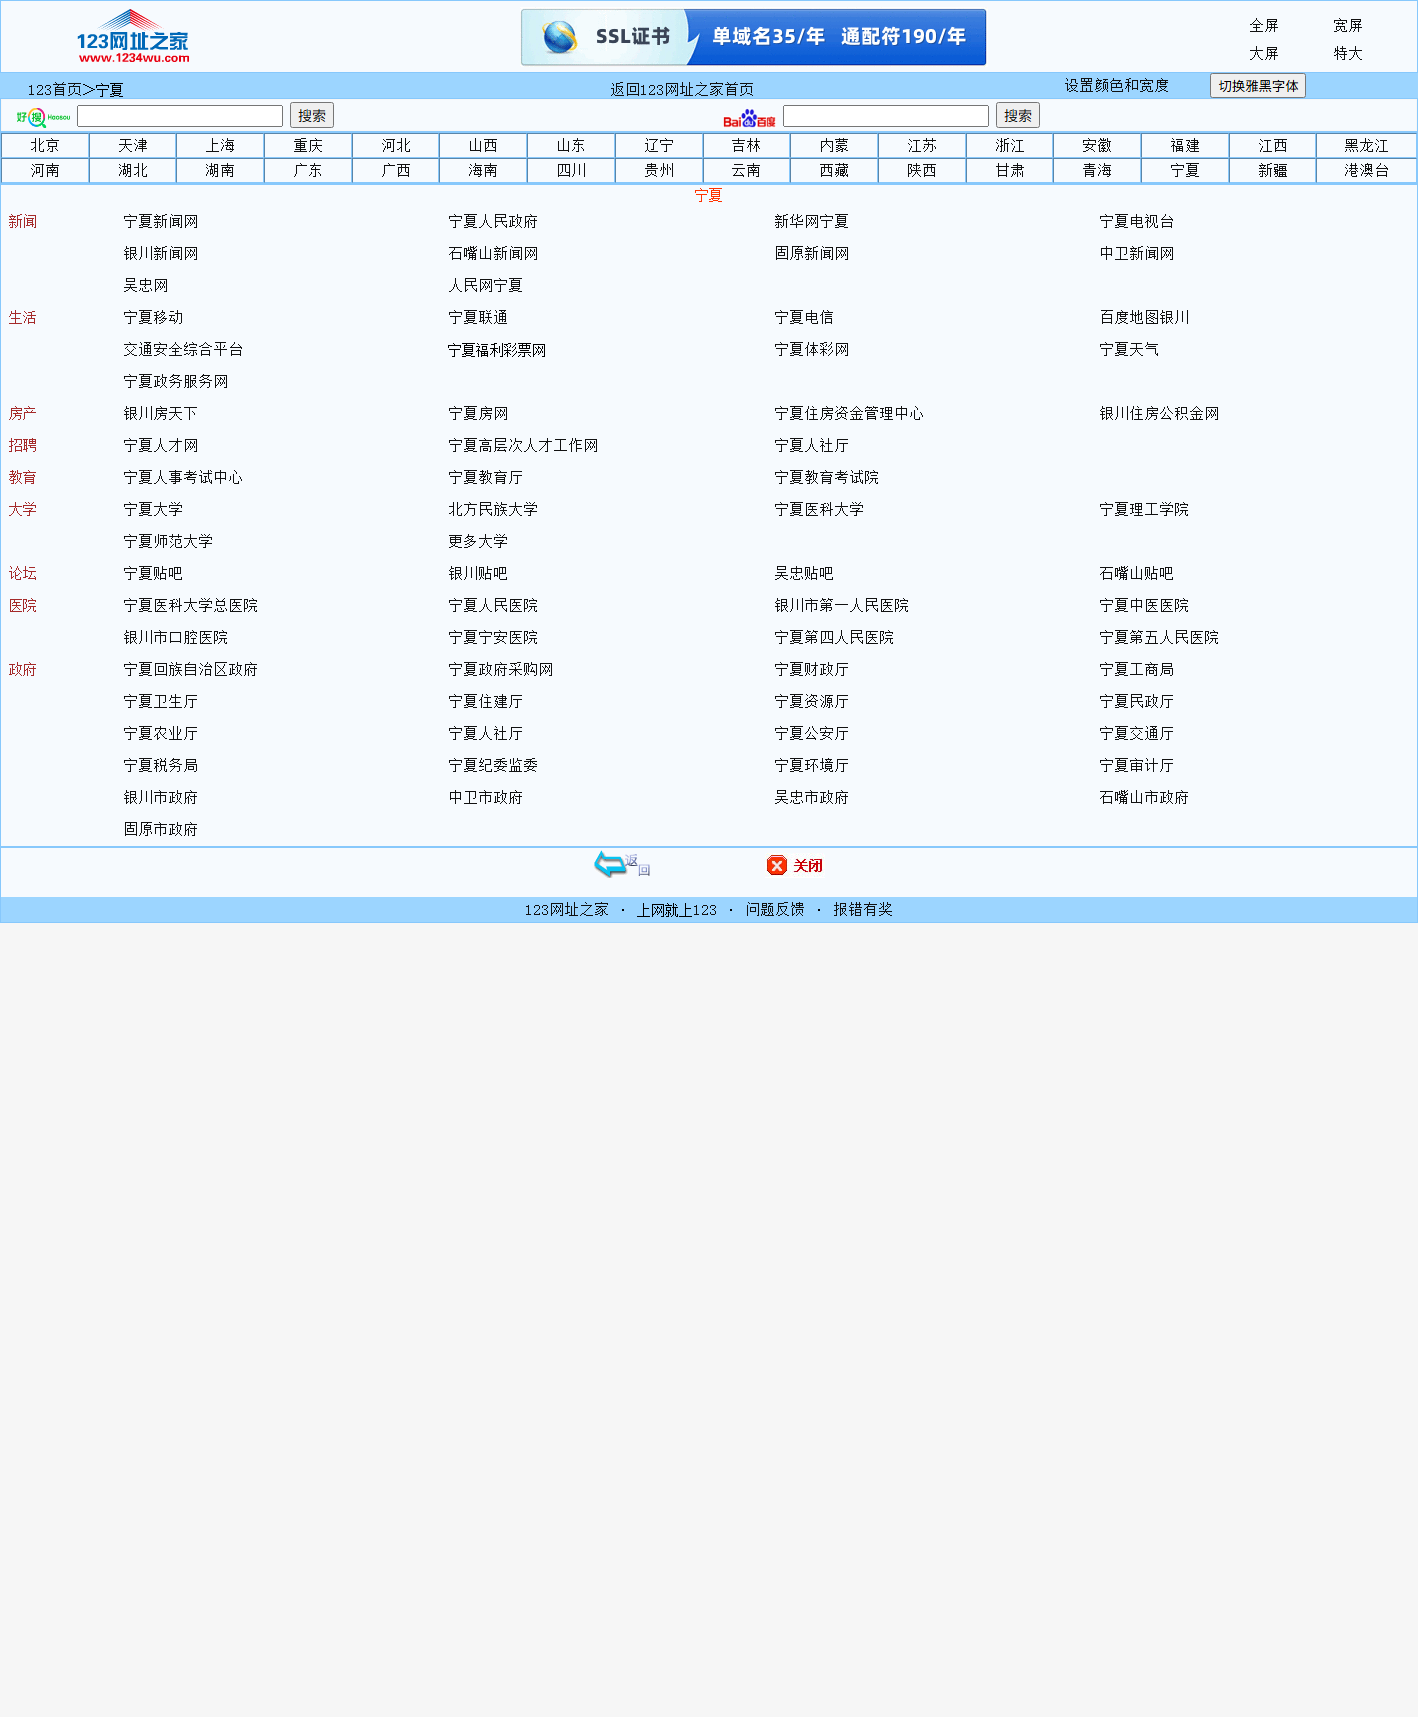Screen dimensions: 1418x1717
Task: Open 宁夏教育考试院 link
Action: [826, 478]
